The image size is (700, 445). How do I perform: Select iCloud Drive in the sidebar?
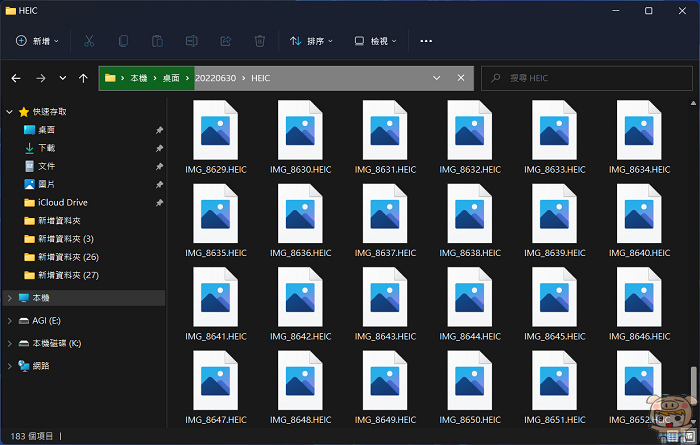coord(62,202)
